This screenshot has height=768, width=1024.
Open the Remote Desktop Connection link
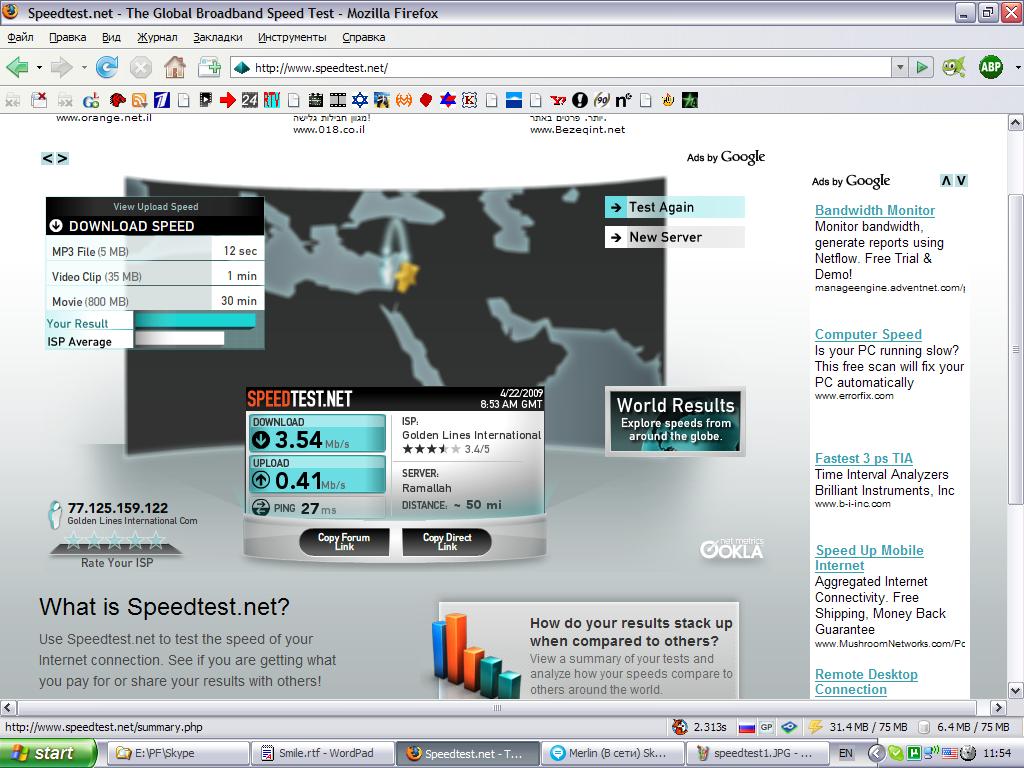tap(866, 682)
